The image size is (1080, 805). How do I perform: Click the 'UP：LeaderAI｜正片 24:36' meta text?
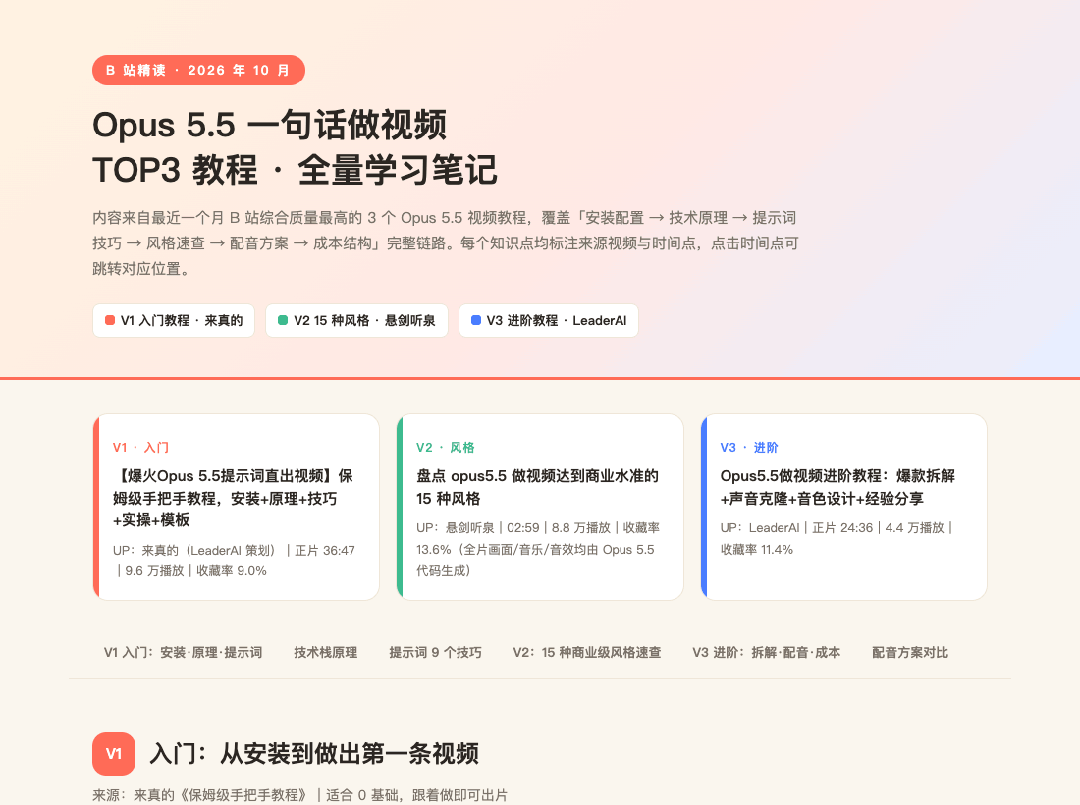pyautogui.click(x=836, y=539)
